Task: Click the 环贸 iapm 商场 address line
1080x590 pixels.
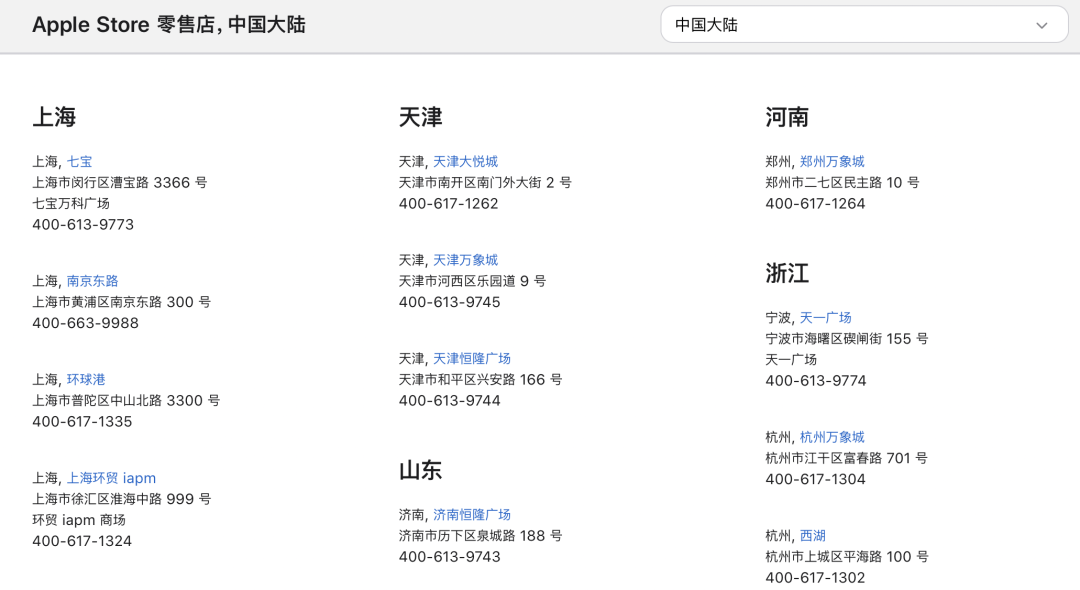Action: 79,520
